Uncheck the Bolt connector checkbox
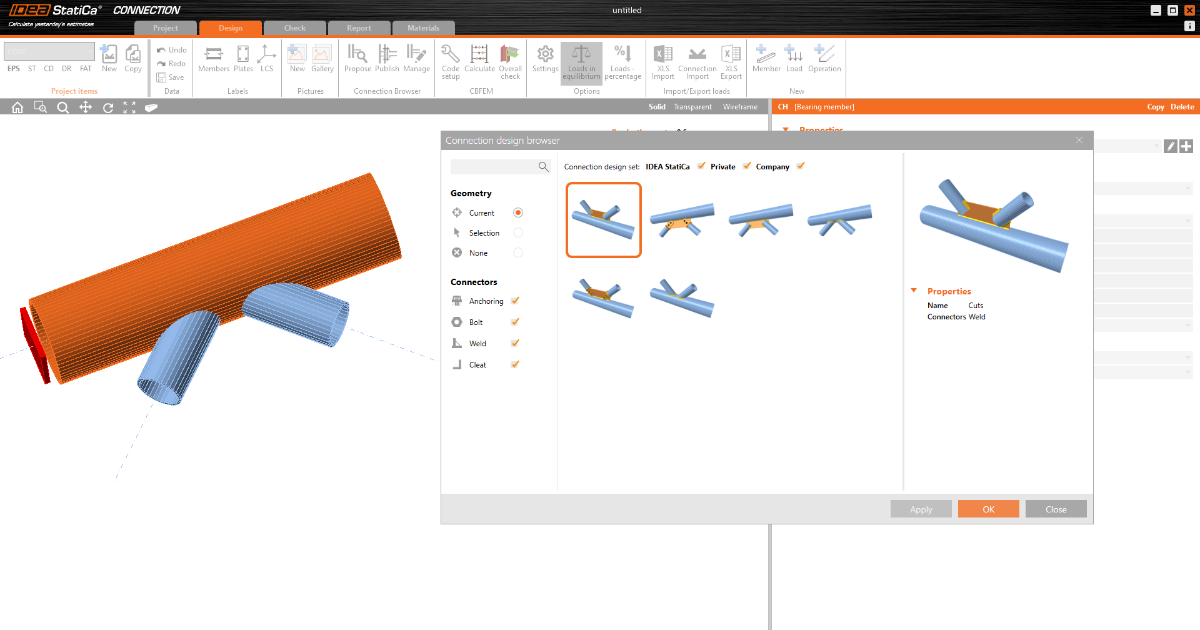The width and height of the screenshot is (1200, 630). 515,322
